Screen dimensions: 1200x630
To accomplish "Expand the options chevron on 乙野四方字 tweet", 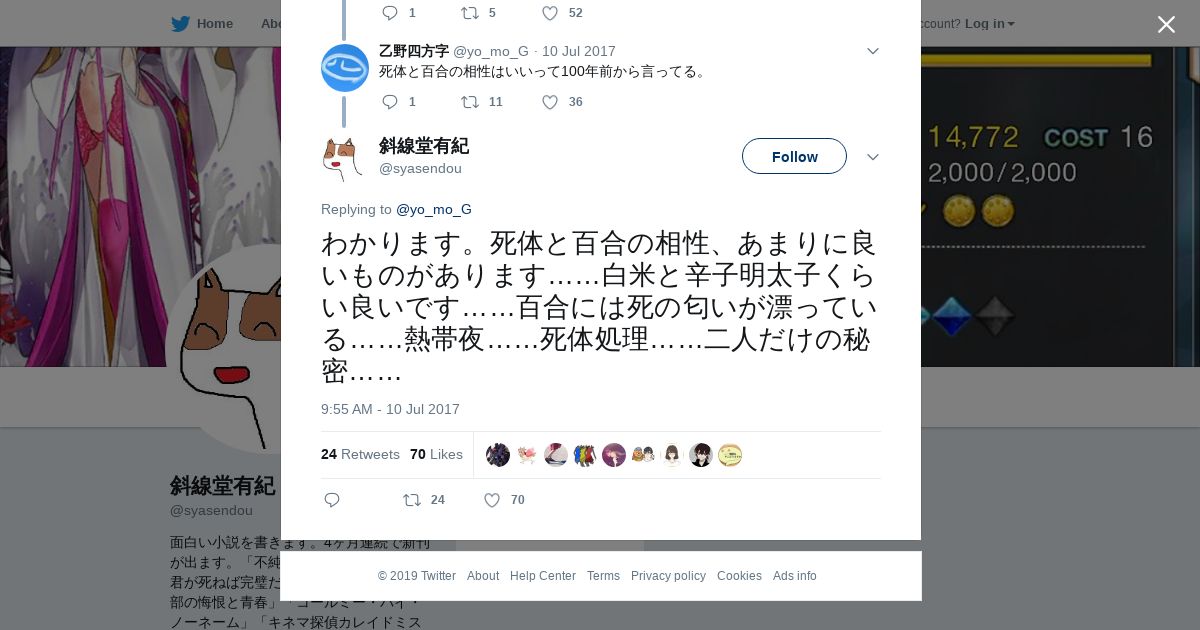I will coord(872,51).
